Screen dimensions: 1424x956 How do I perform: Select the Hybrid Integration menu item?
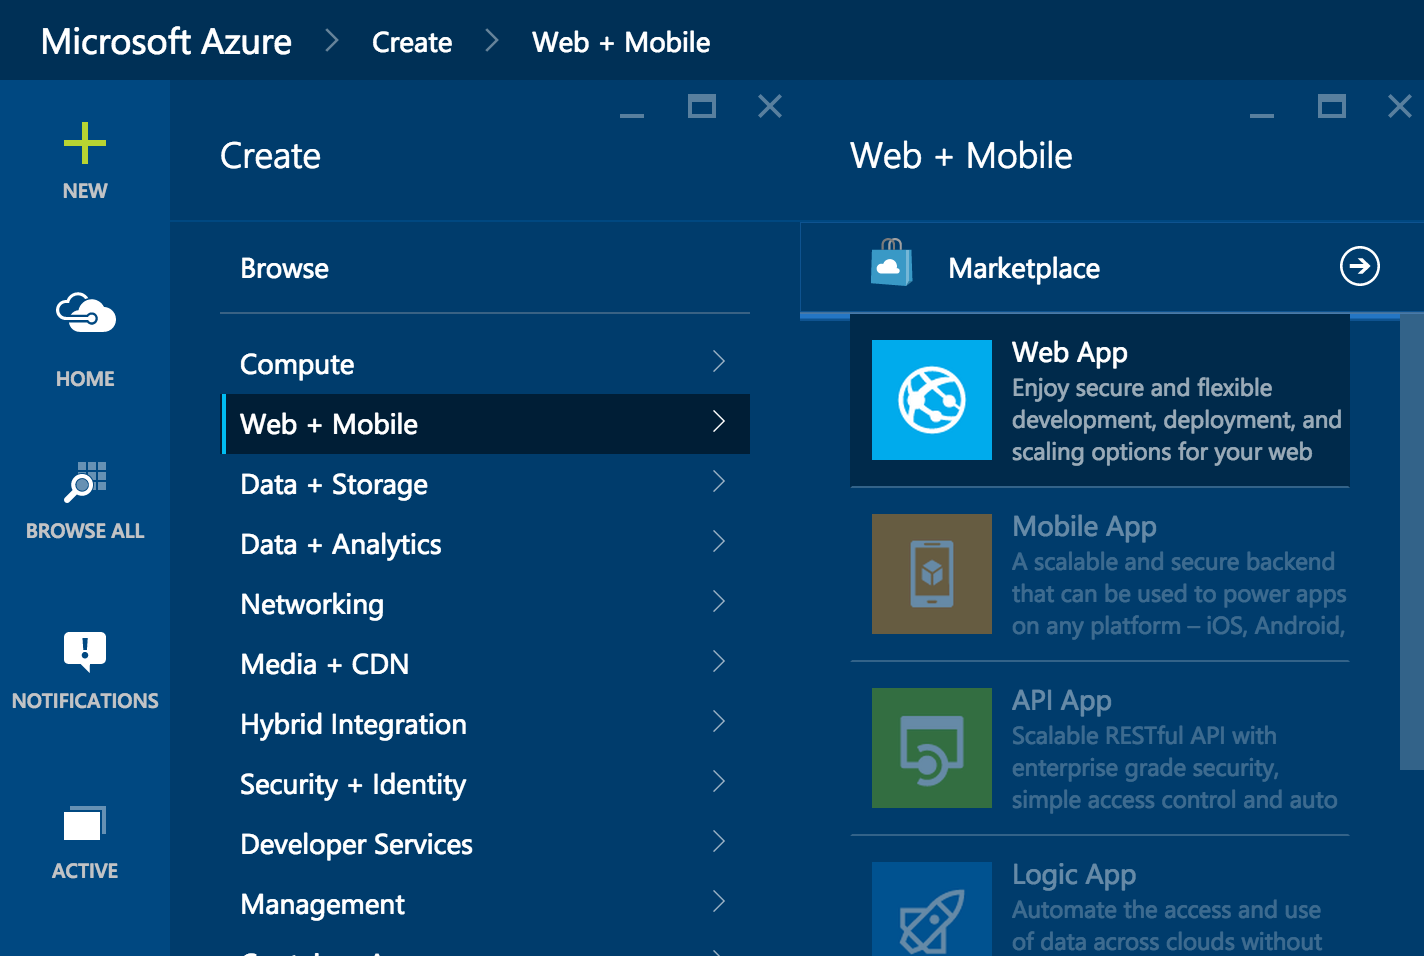click(485, 724)
